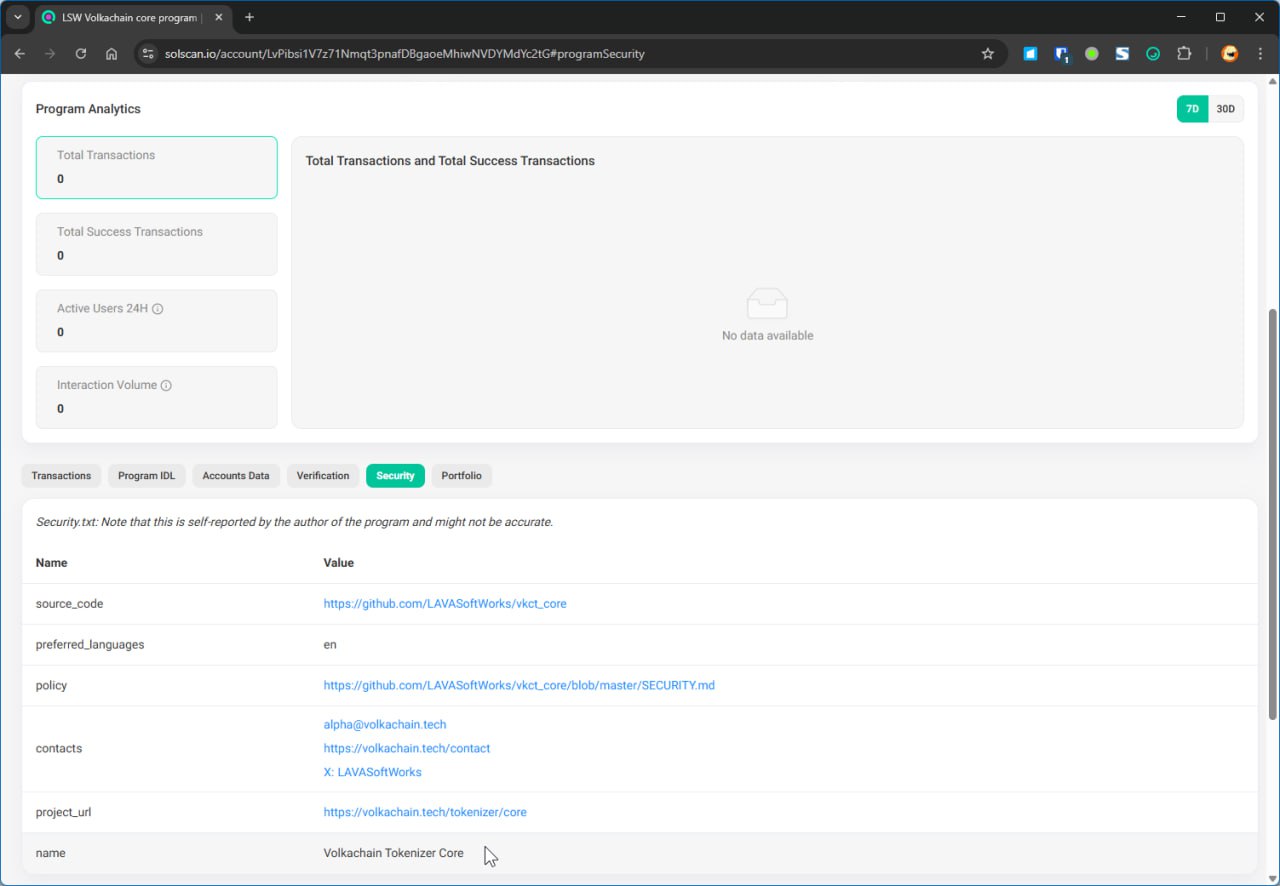Click the Security.txt self-reported note
Screen dimensions: 1280x886
(x=294, y=522)
